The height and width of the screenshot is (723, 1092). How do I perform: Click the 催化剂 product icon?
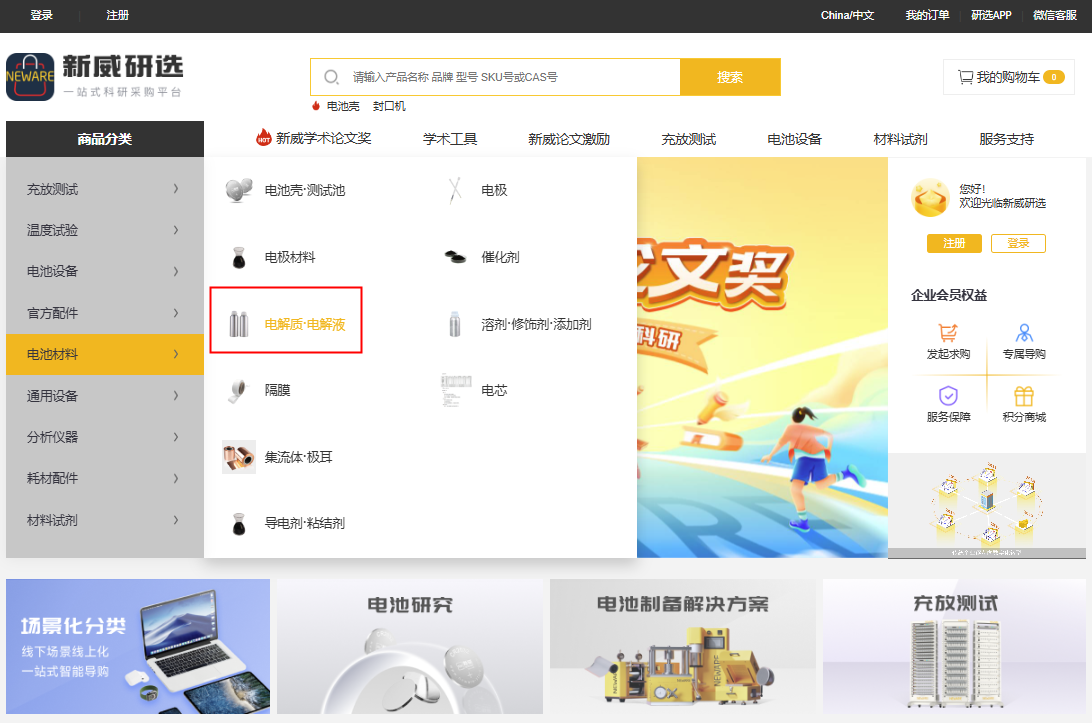click(455, 257)
